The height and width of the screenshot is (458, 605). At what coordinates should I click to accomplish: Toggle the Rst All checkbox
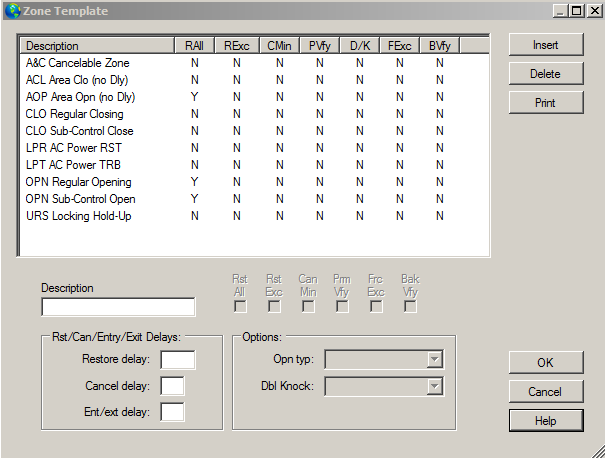240,307
